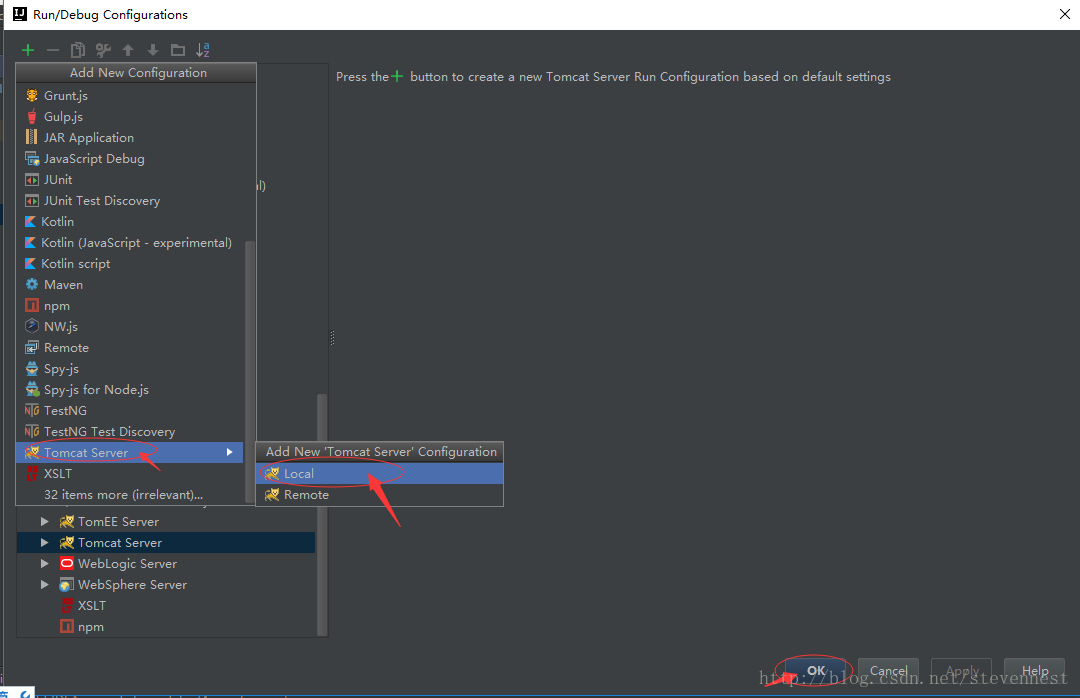Viewport: 1080px width, 698px height.
Task: Choose JUnit Test Discovery menu entry
Action: pos(131,201)
